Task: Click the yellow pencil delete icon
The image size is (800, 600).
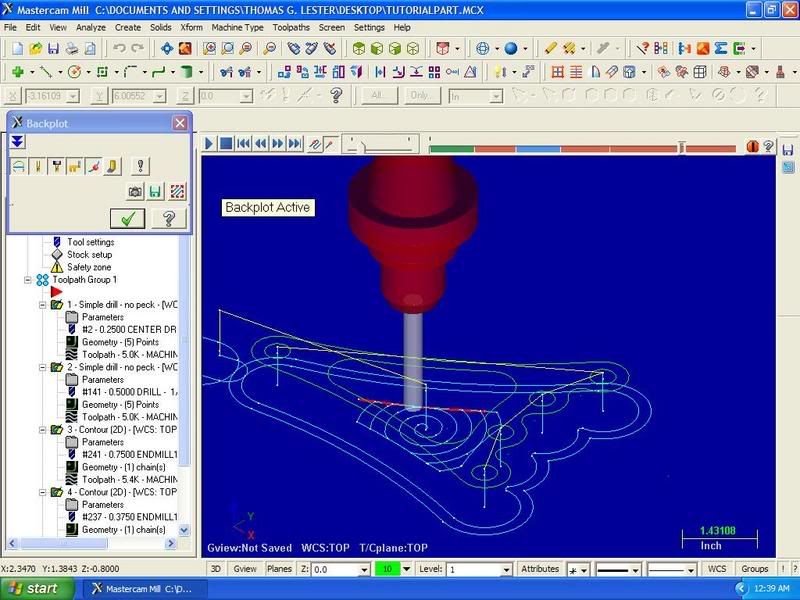Action: coord(550,48)
